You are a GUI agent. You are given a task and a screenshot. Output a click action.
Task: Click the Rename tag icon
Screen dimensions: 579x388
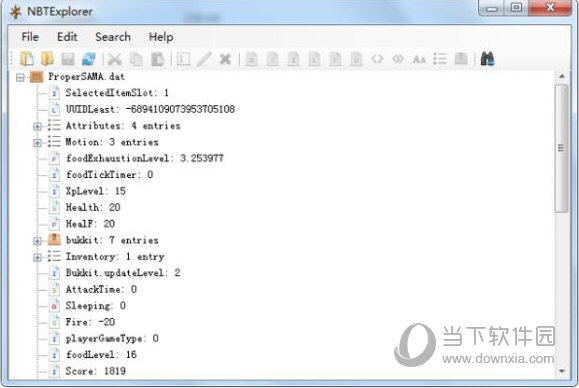183,59
